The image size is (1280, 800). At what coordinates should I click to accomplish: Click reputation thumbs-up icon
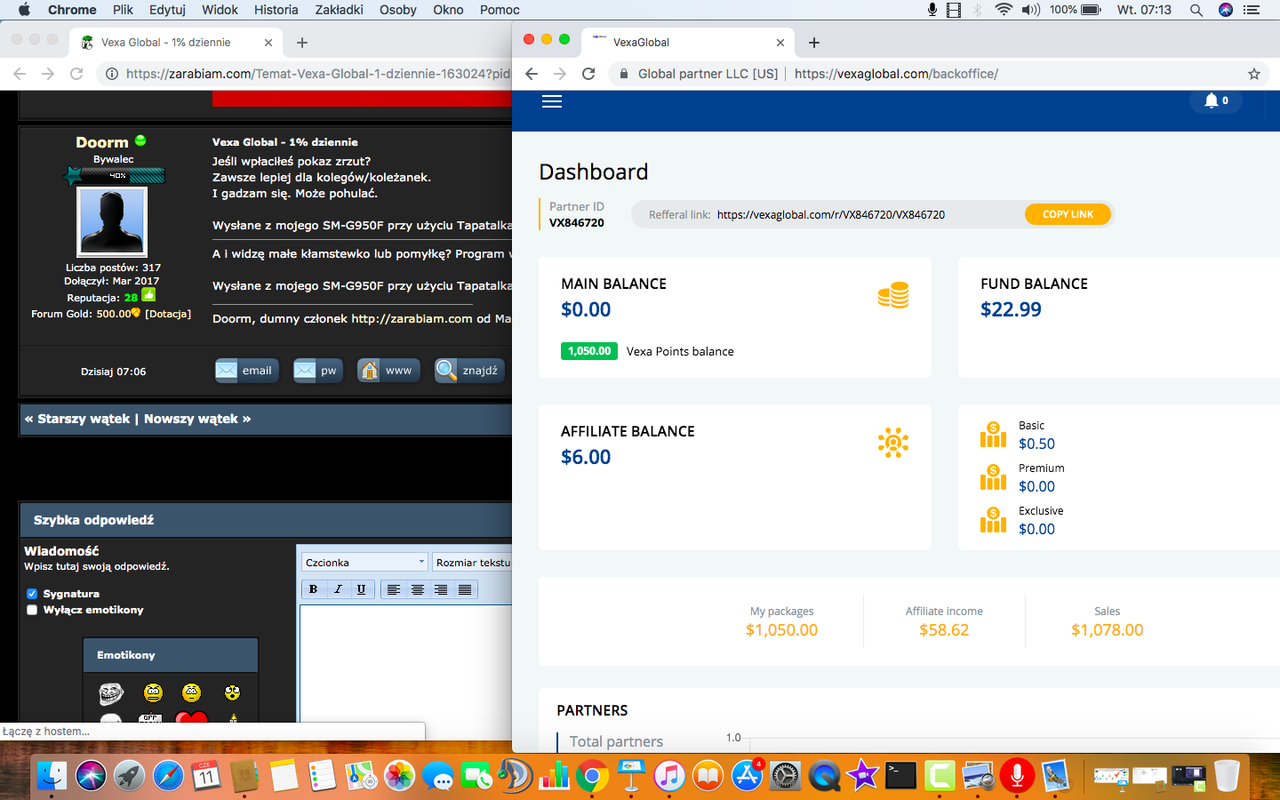click(x=148, y=296)
